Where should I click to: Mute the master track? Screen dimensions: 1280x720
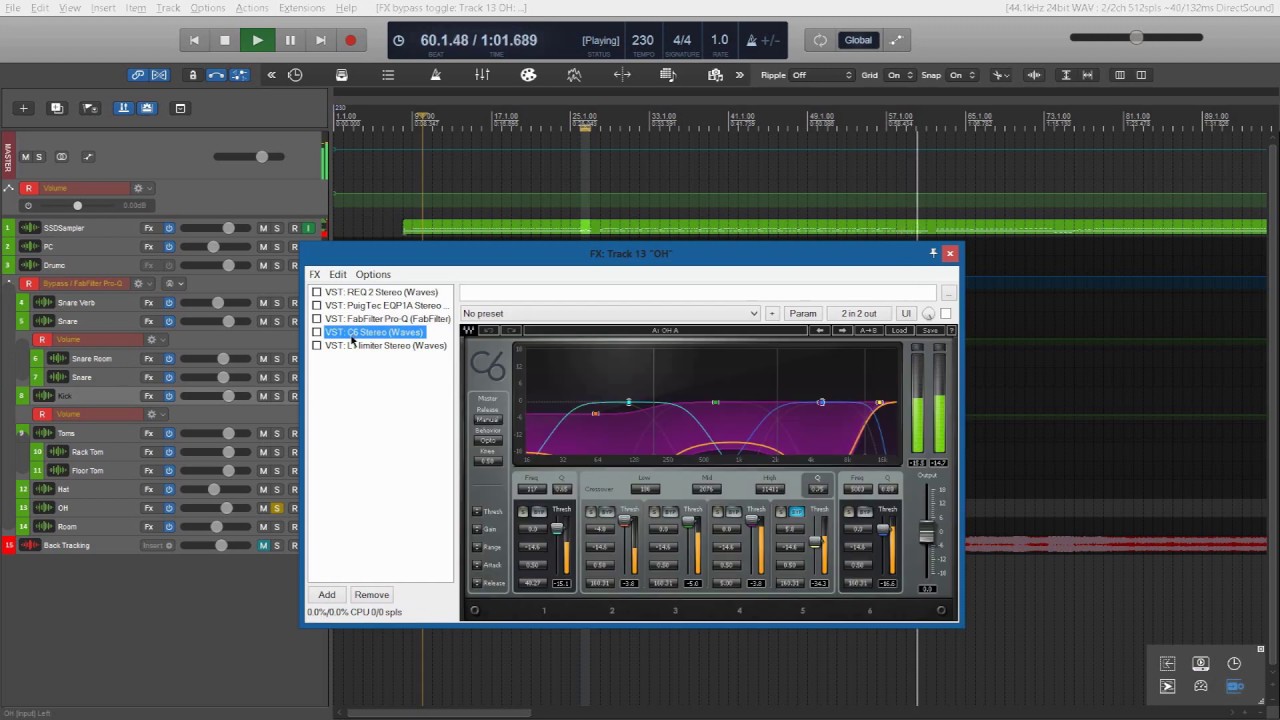pos(26,157)
